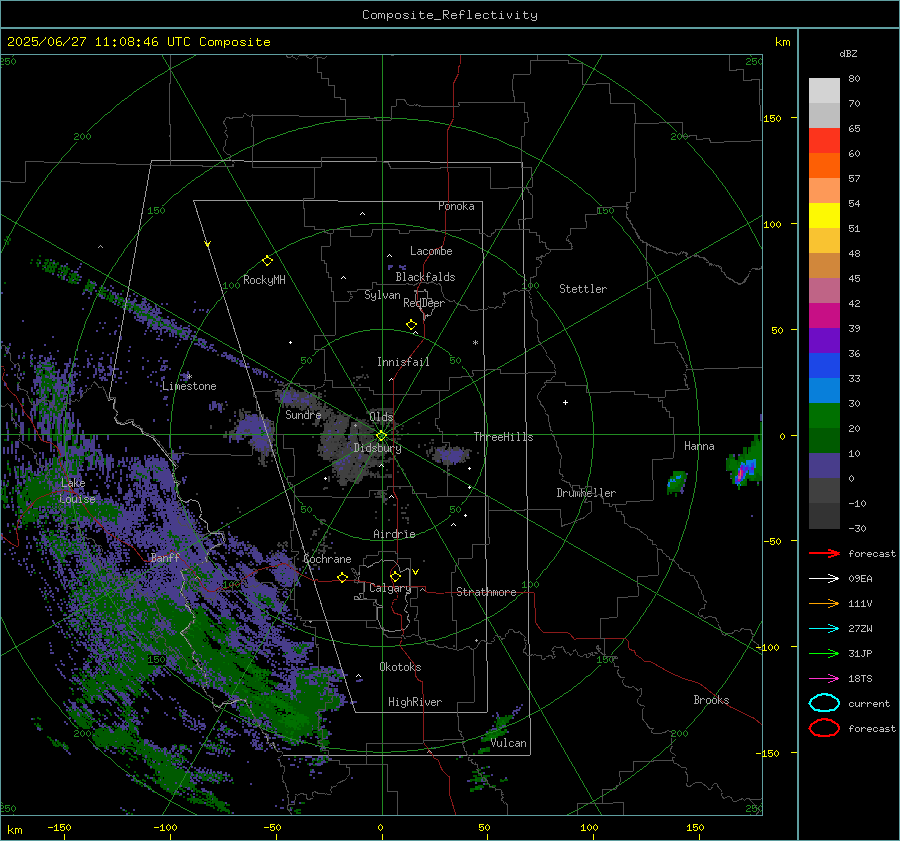Select the Drumheller label
Image resolution: width=900 pixels, height=841 pixels.
(x=586, y=493)
